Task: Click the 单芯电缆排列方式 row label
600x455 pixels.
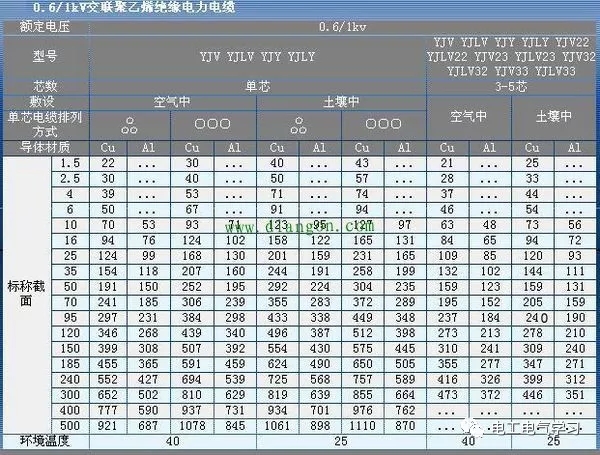Action: (x=45, y=125)
